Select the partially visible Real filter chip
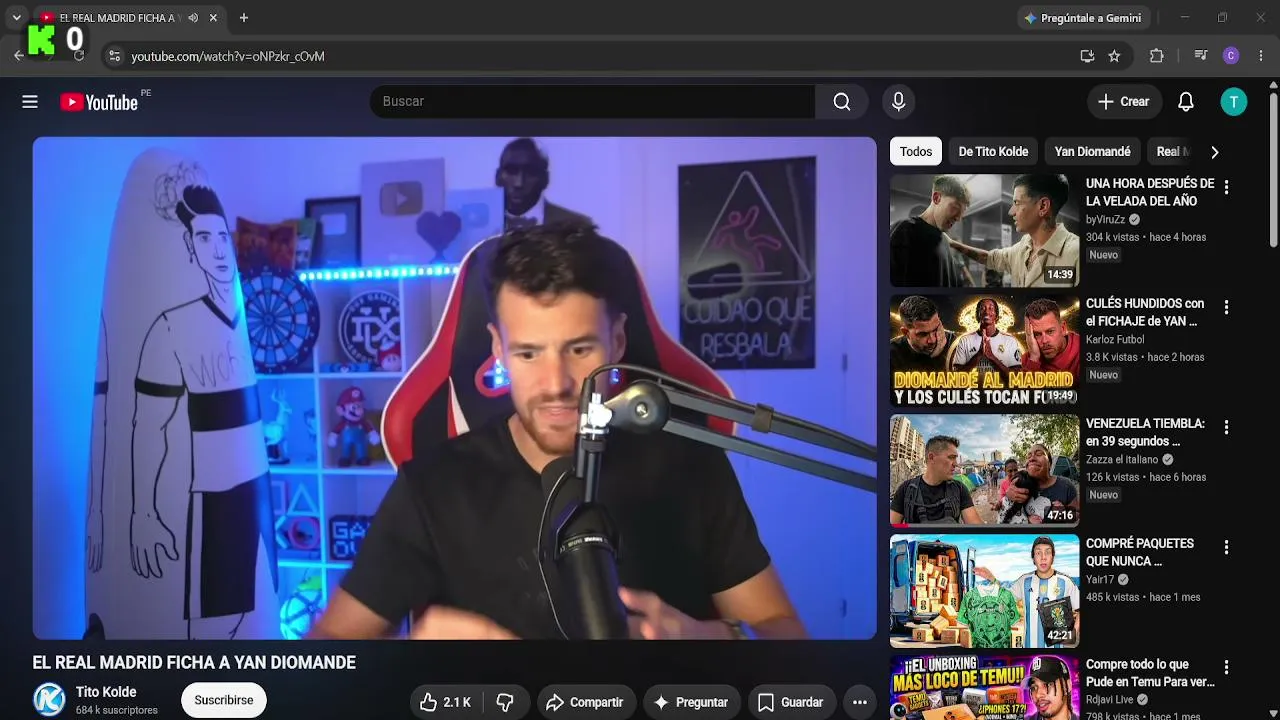Viewport: 1280px width, 720px height. pos(1172,152)
